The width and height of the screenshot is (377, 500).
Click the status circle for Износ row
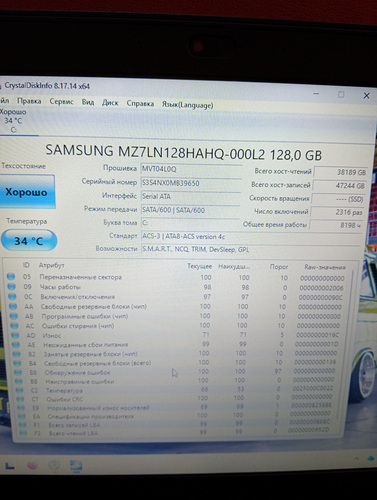click(x=15, y=335)
